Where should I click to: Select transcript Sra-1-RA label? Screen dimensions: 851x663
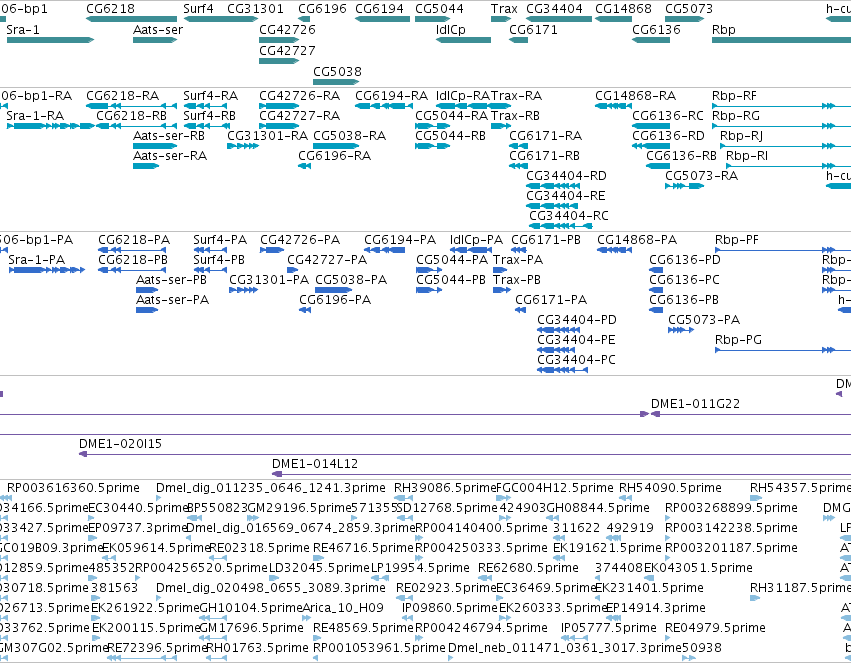(x=35, y=116)
